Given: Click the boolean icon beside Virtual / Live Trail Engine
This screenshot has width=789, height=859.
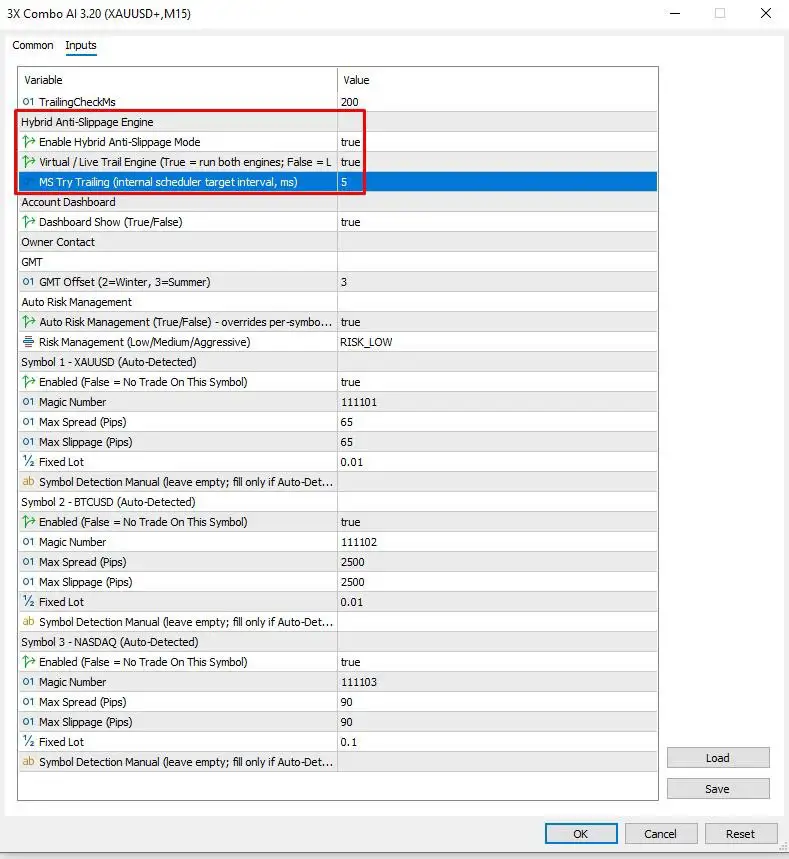Looking at the screenshot, I should [28, 162].
